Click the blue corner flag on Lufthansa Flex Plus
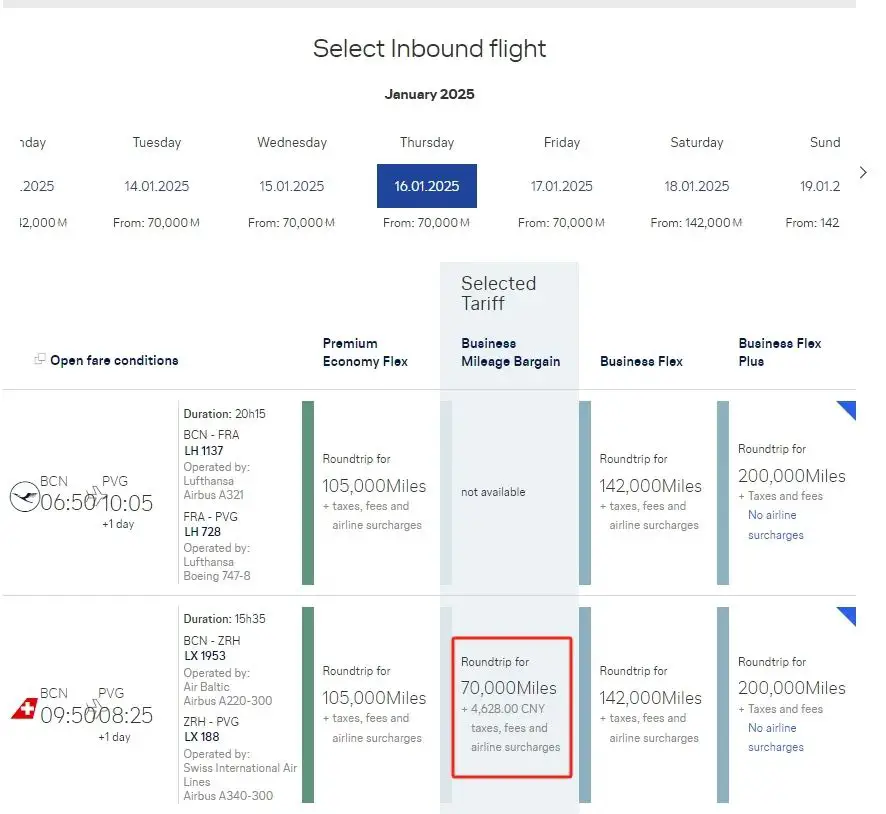This screenshot has width=886, height=814. (849, 408)
